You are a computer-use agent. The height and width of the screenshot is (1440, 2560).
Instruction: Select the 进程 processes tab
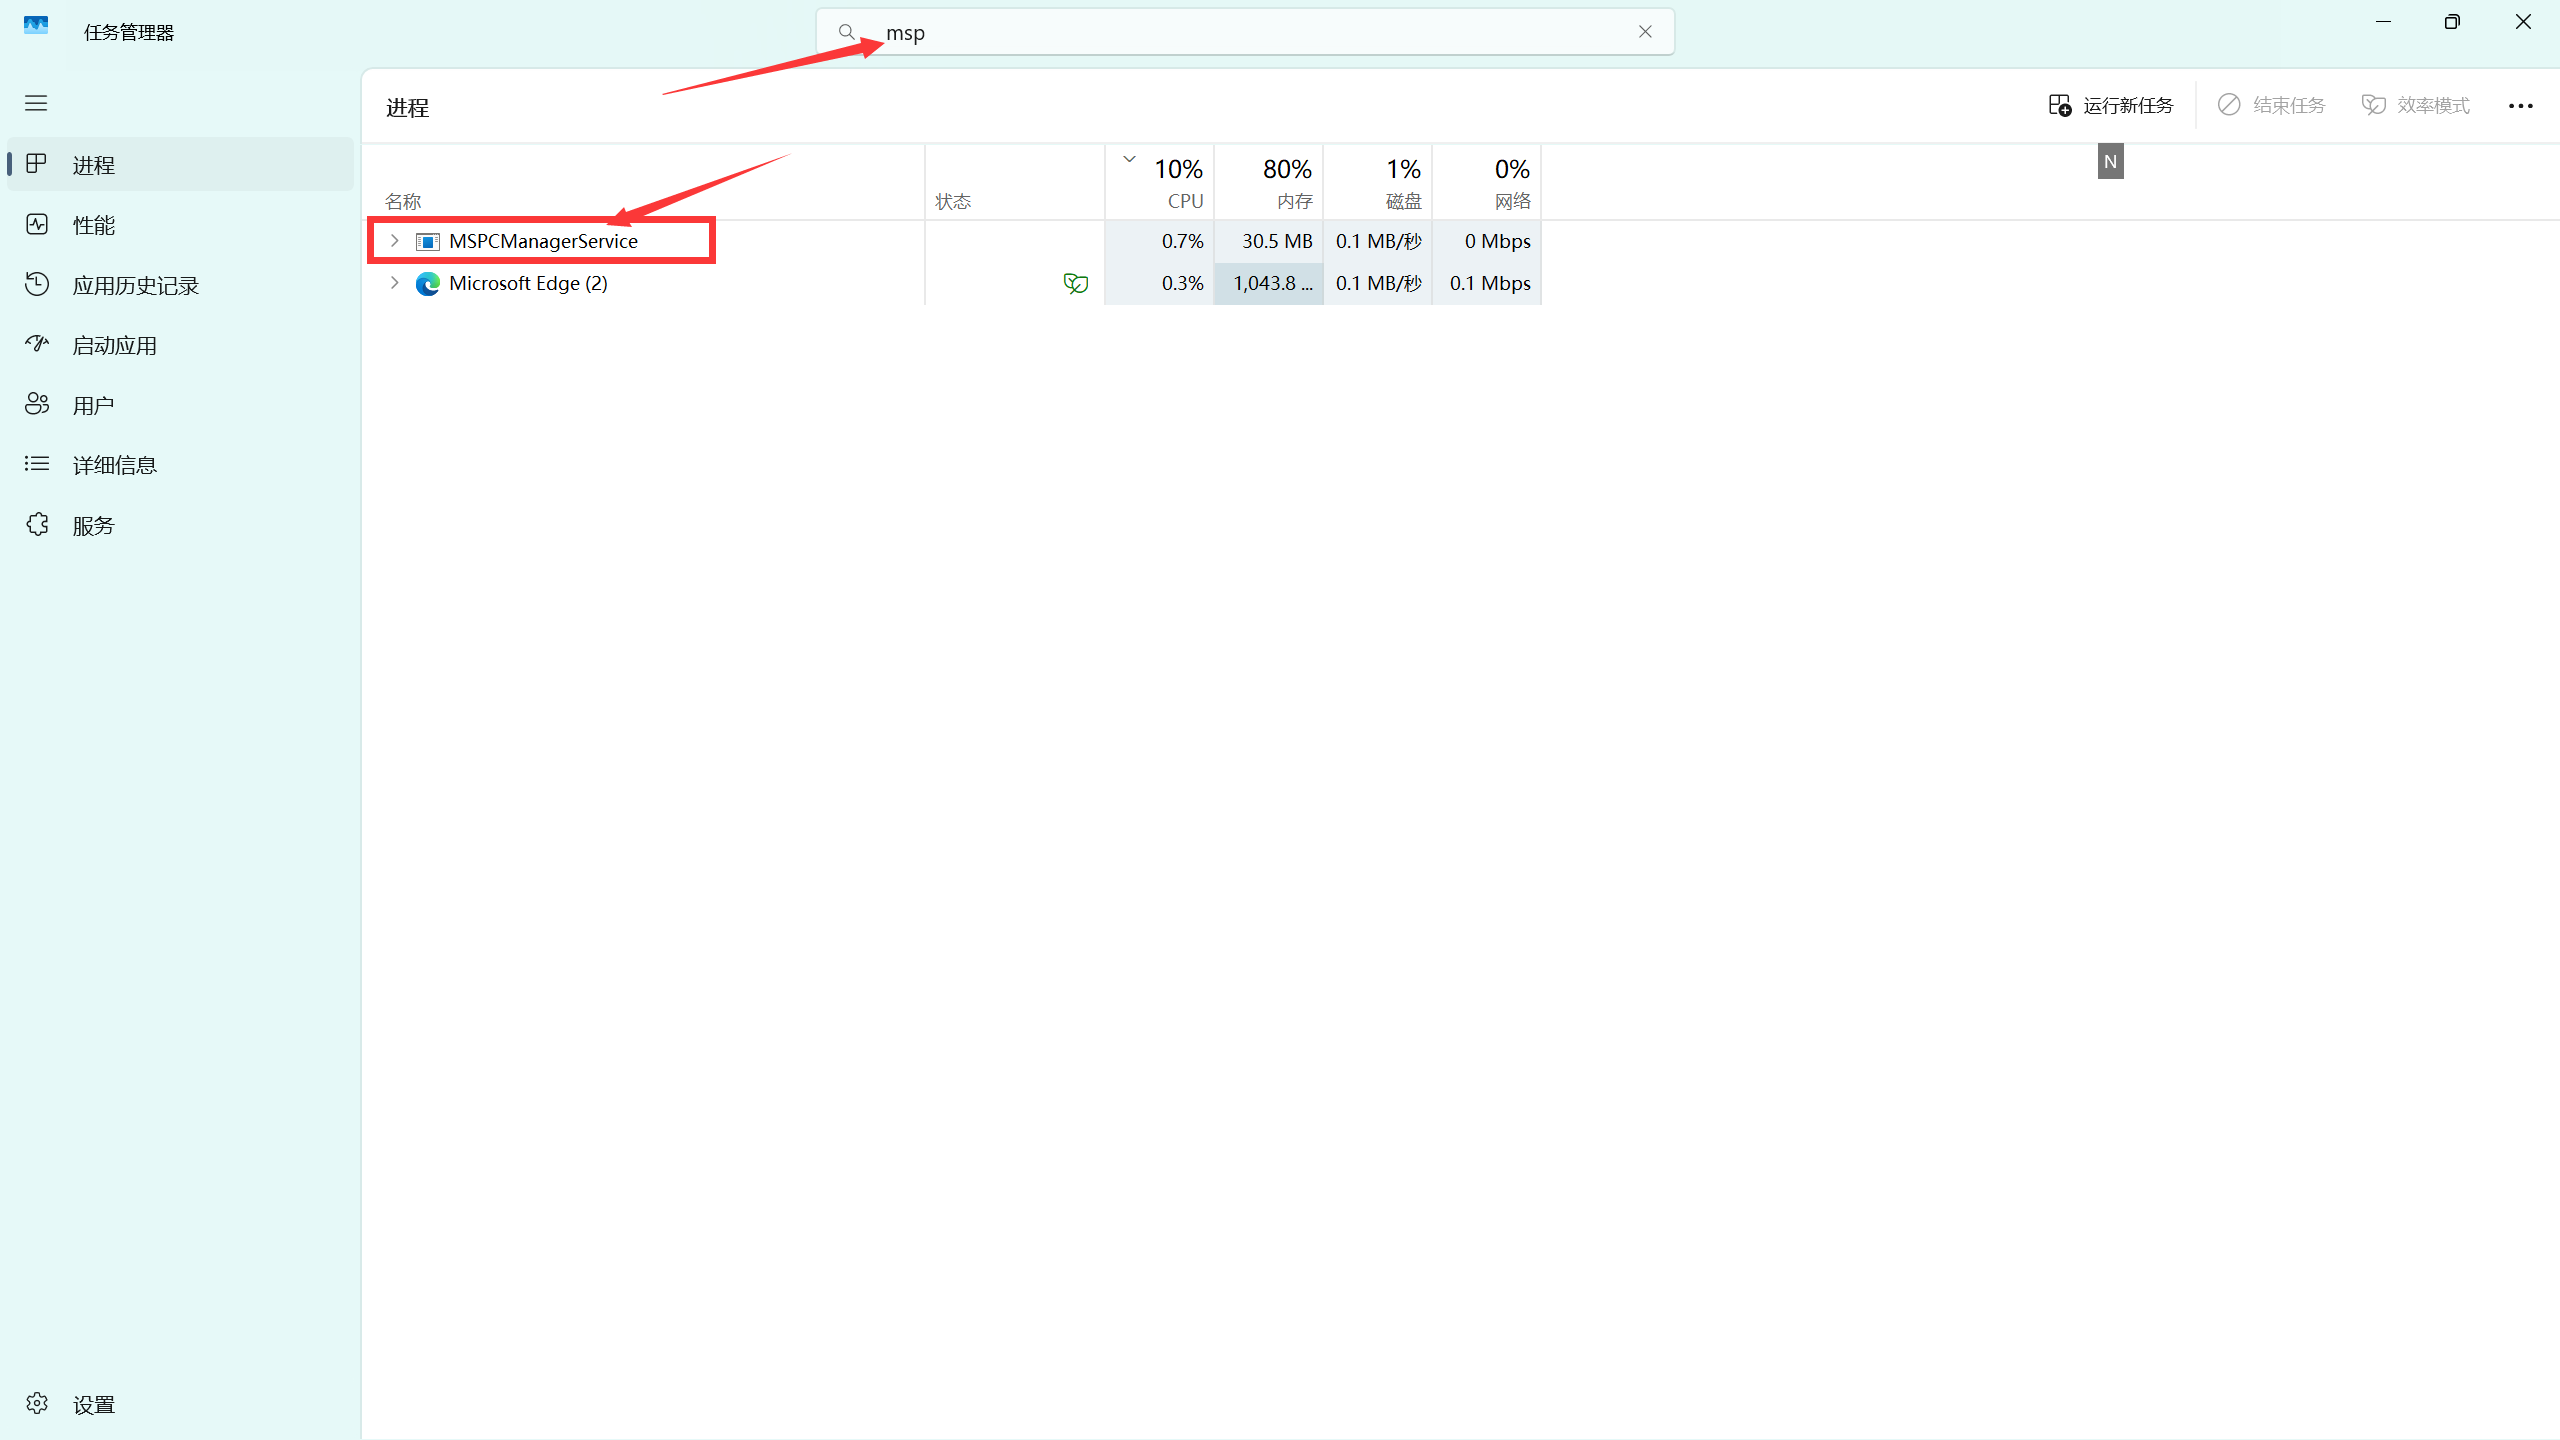tap(93, 165)
